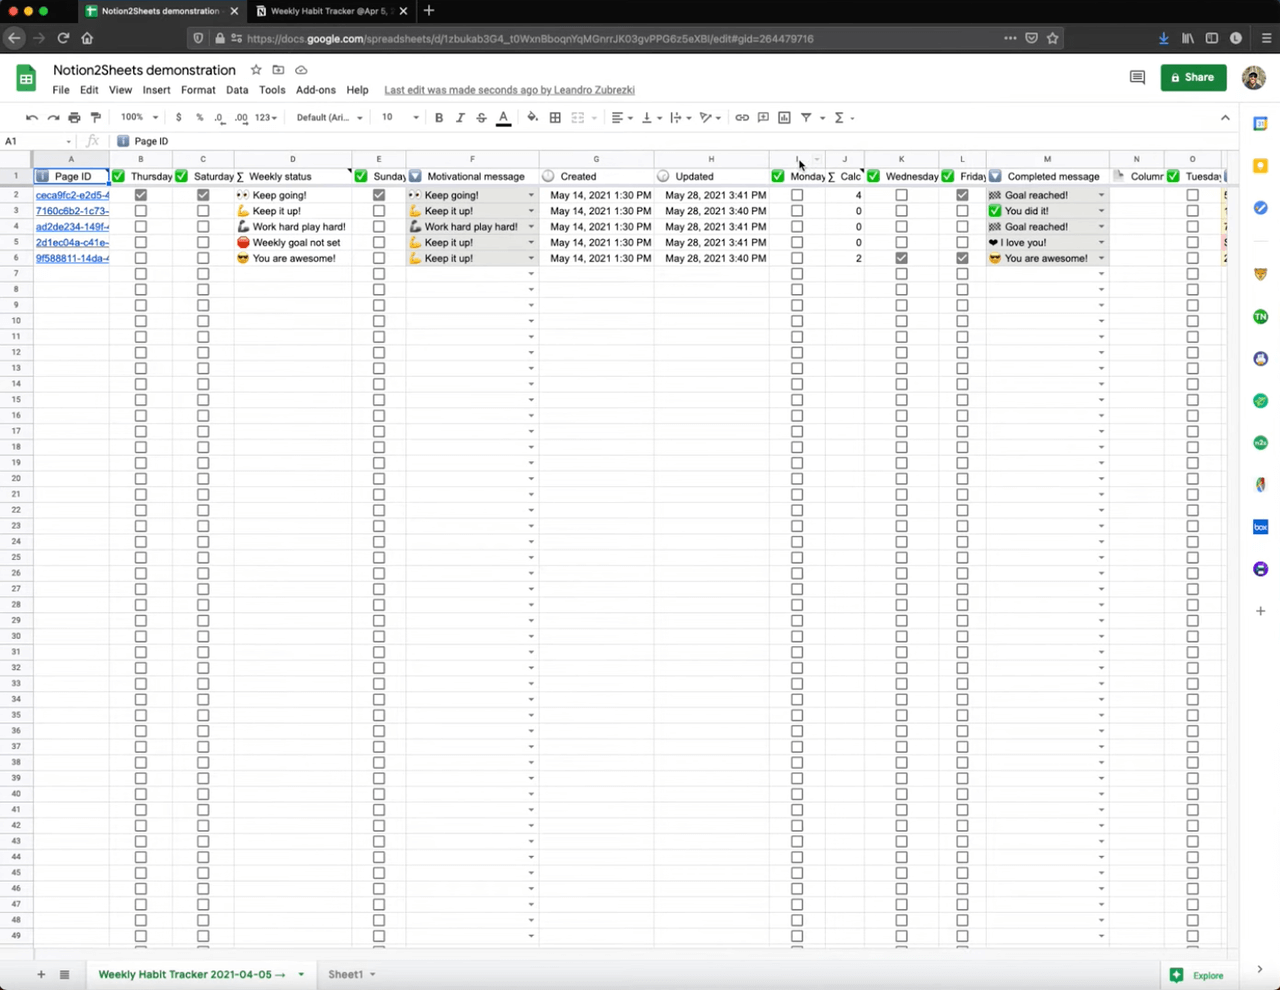
Task: Click the Print icon
Action: click(x=74, y=118)
